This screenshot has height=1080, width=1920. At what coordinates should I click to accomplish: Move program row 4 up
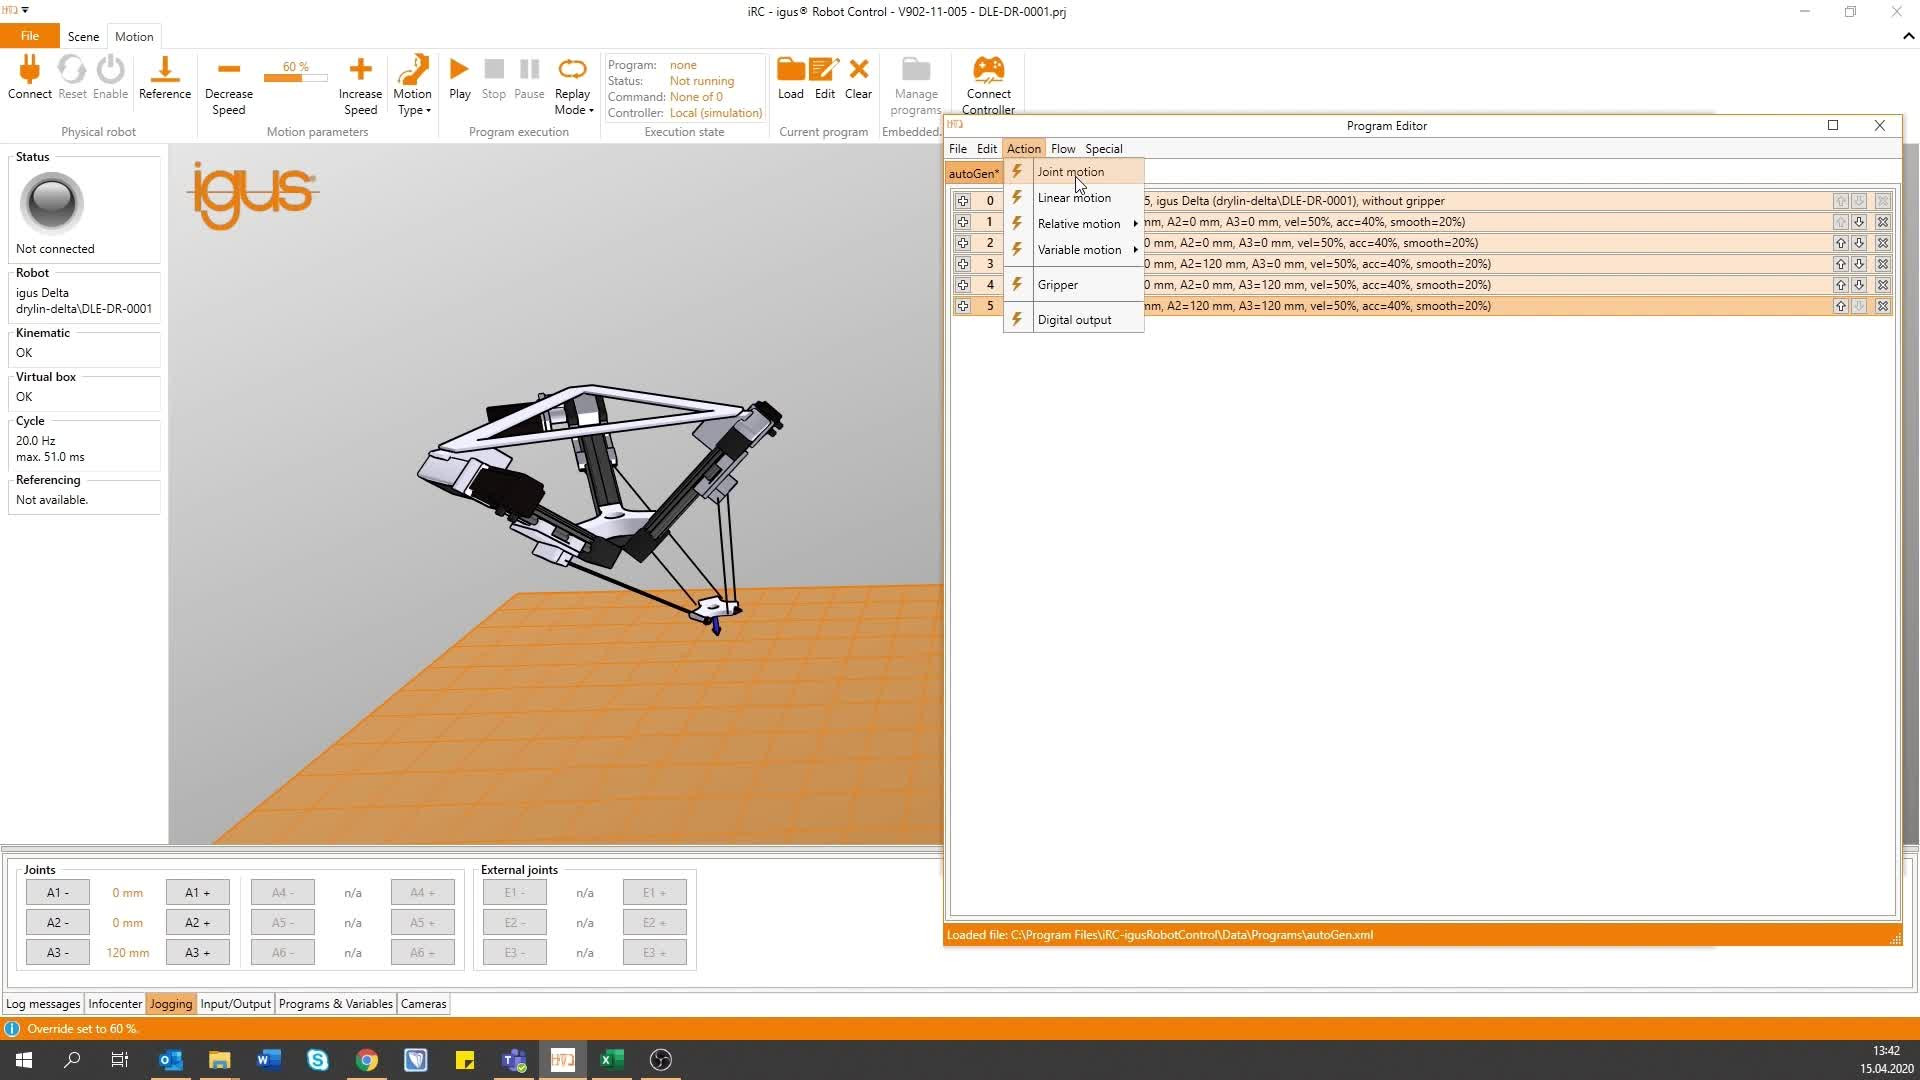tap(1840, 285)
